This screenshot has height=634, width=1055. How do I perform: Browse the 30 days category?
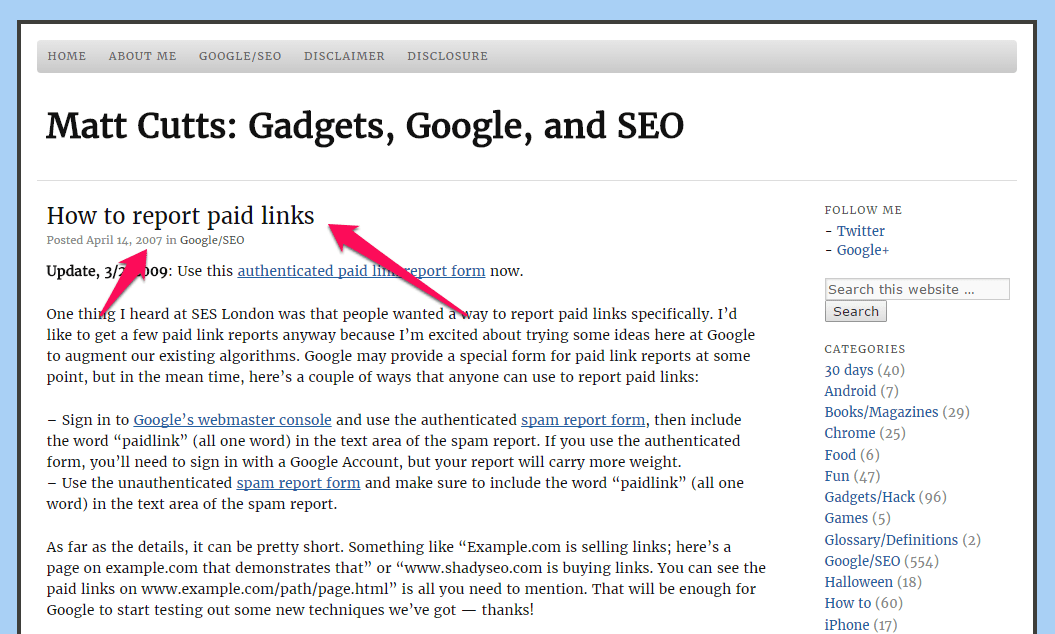click(848, 369)
